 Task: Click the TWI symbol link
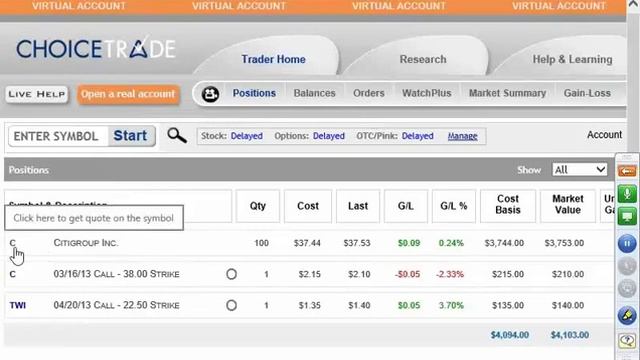coord(18,305)
